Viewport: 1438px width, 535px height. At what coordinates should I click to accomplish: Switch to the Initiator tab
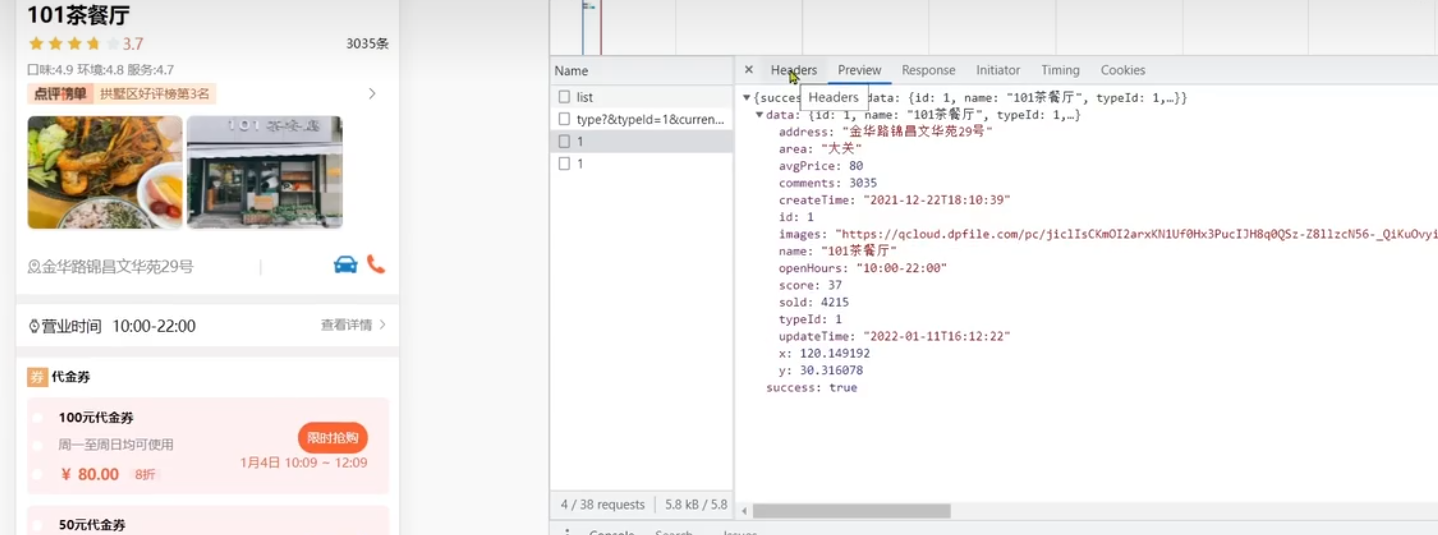point(998,70)
